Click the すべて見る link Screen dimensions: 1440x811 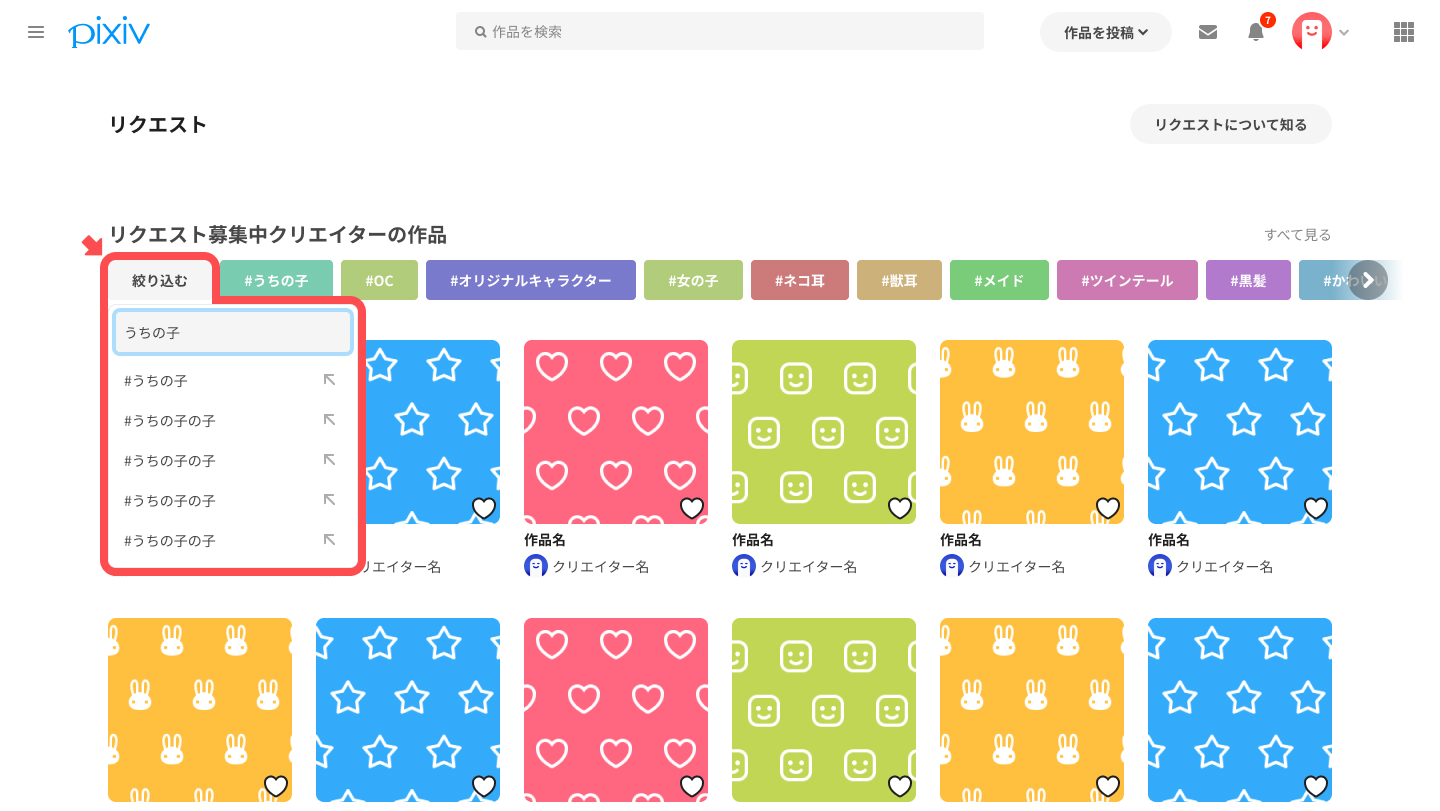1295,234
